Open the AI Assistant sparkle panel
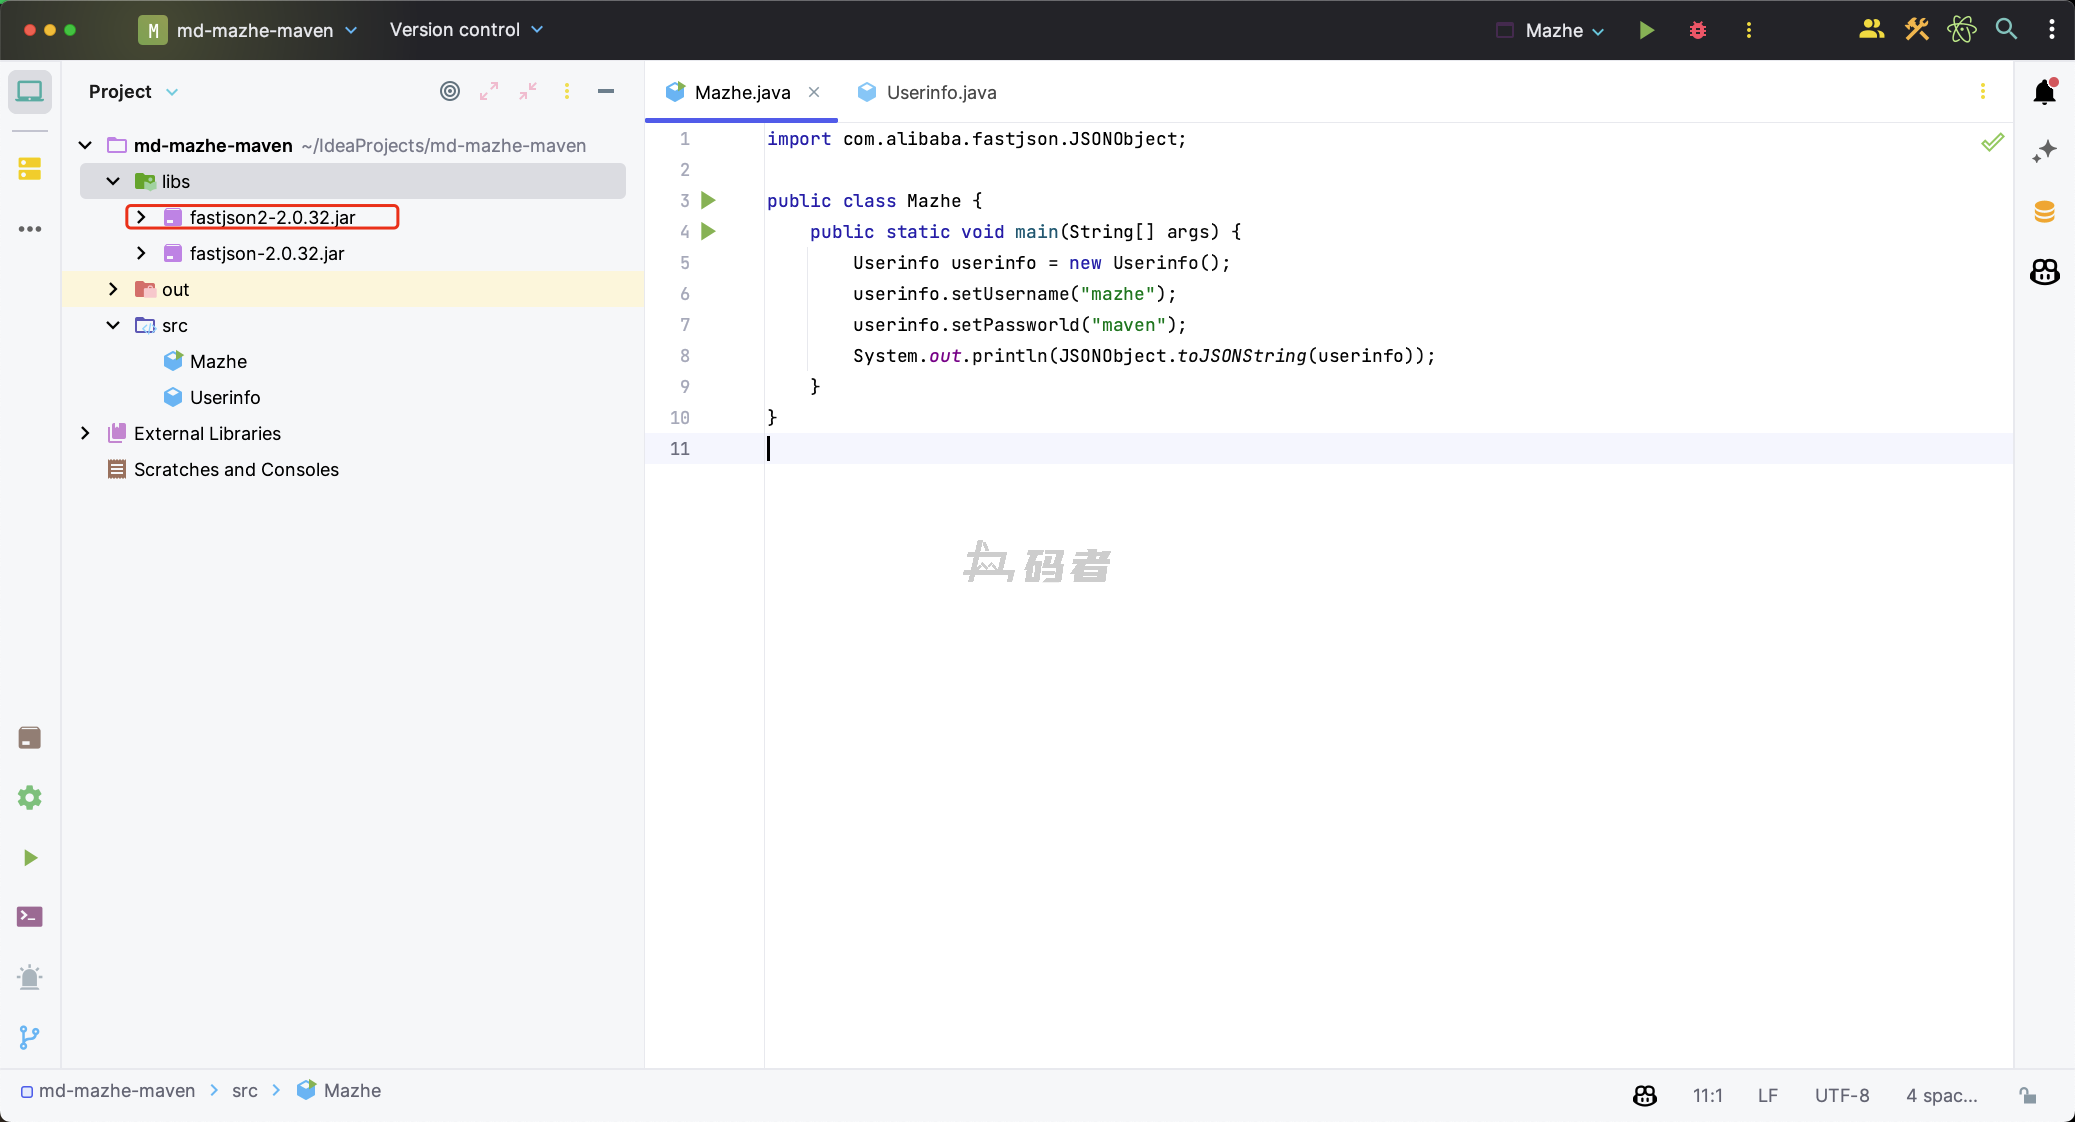 tap(2044, 151)
